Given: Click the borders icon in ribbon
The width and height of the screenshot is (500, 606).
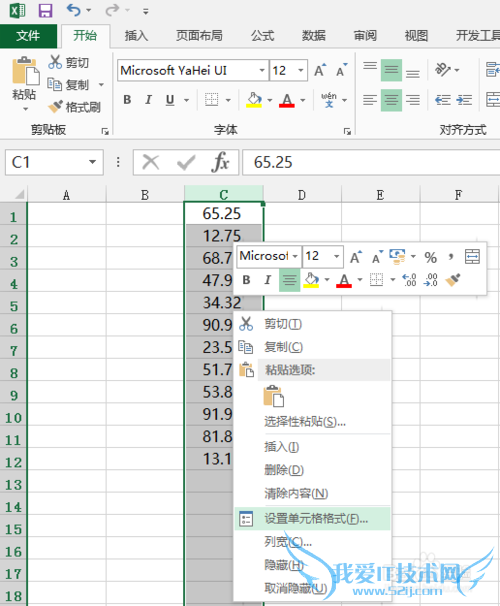Looking at the screenshot, I should [x=211, y=100].
